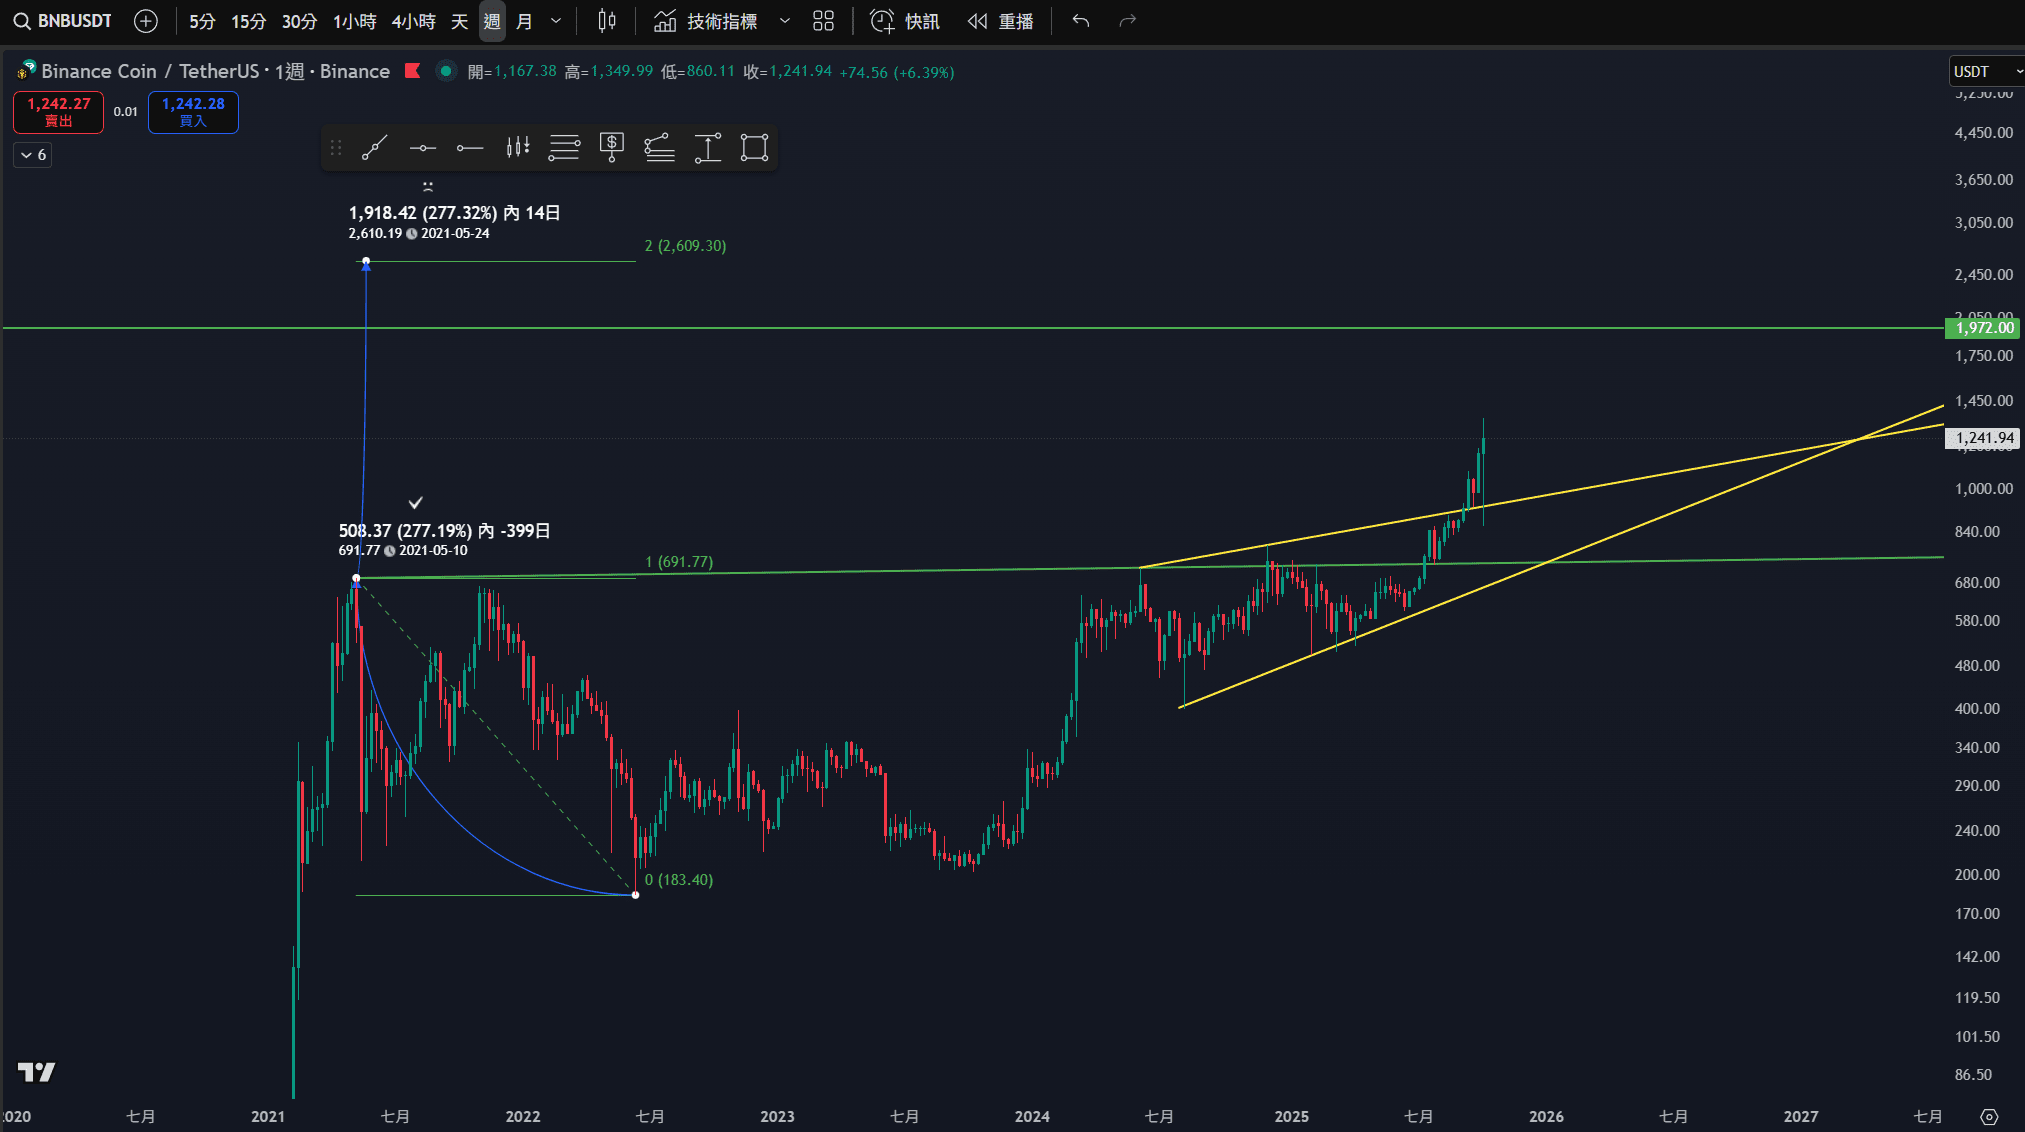Select the rectangle drawing tool
The width and height of the screenshot is (2025, 1132).
pyautogui.click(x=754, y=148)
